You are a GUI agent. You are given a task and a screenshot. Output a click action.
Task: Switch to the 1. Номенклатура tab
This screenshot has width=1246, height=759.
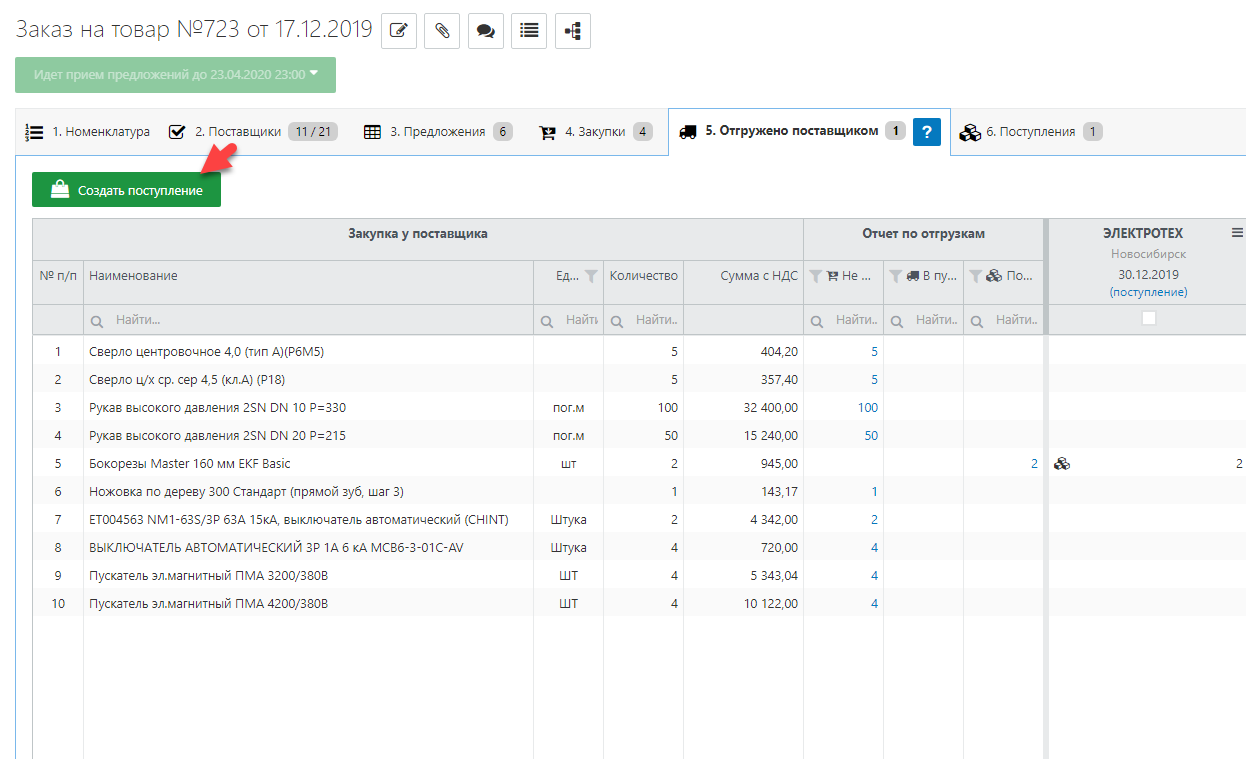[x=88, y=132]
